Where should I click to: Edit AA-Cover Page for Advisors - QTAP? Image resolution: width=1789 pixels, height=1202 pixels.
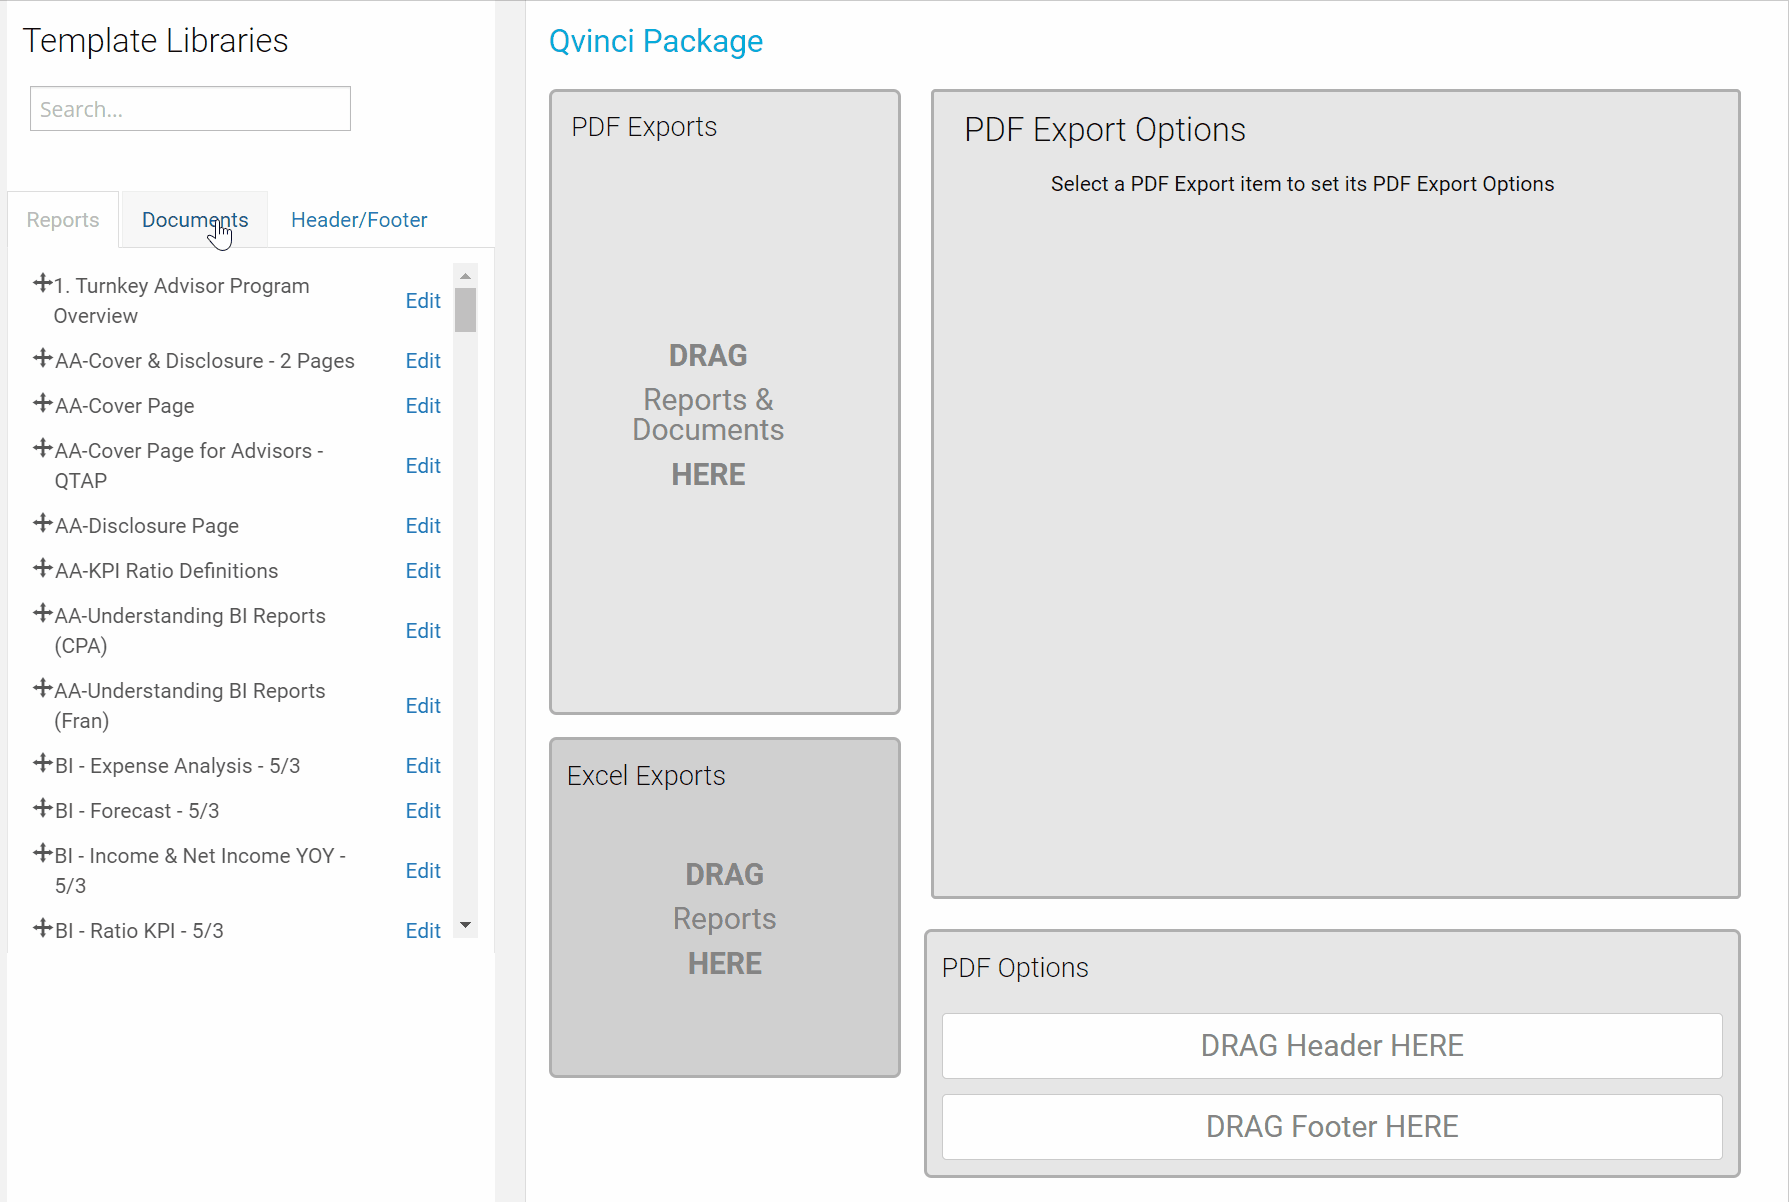tap(423, 466)
